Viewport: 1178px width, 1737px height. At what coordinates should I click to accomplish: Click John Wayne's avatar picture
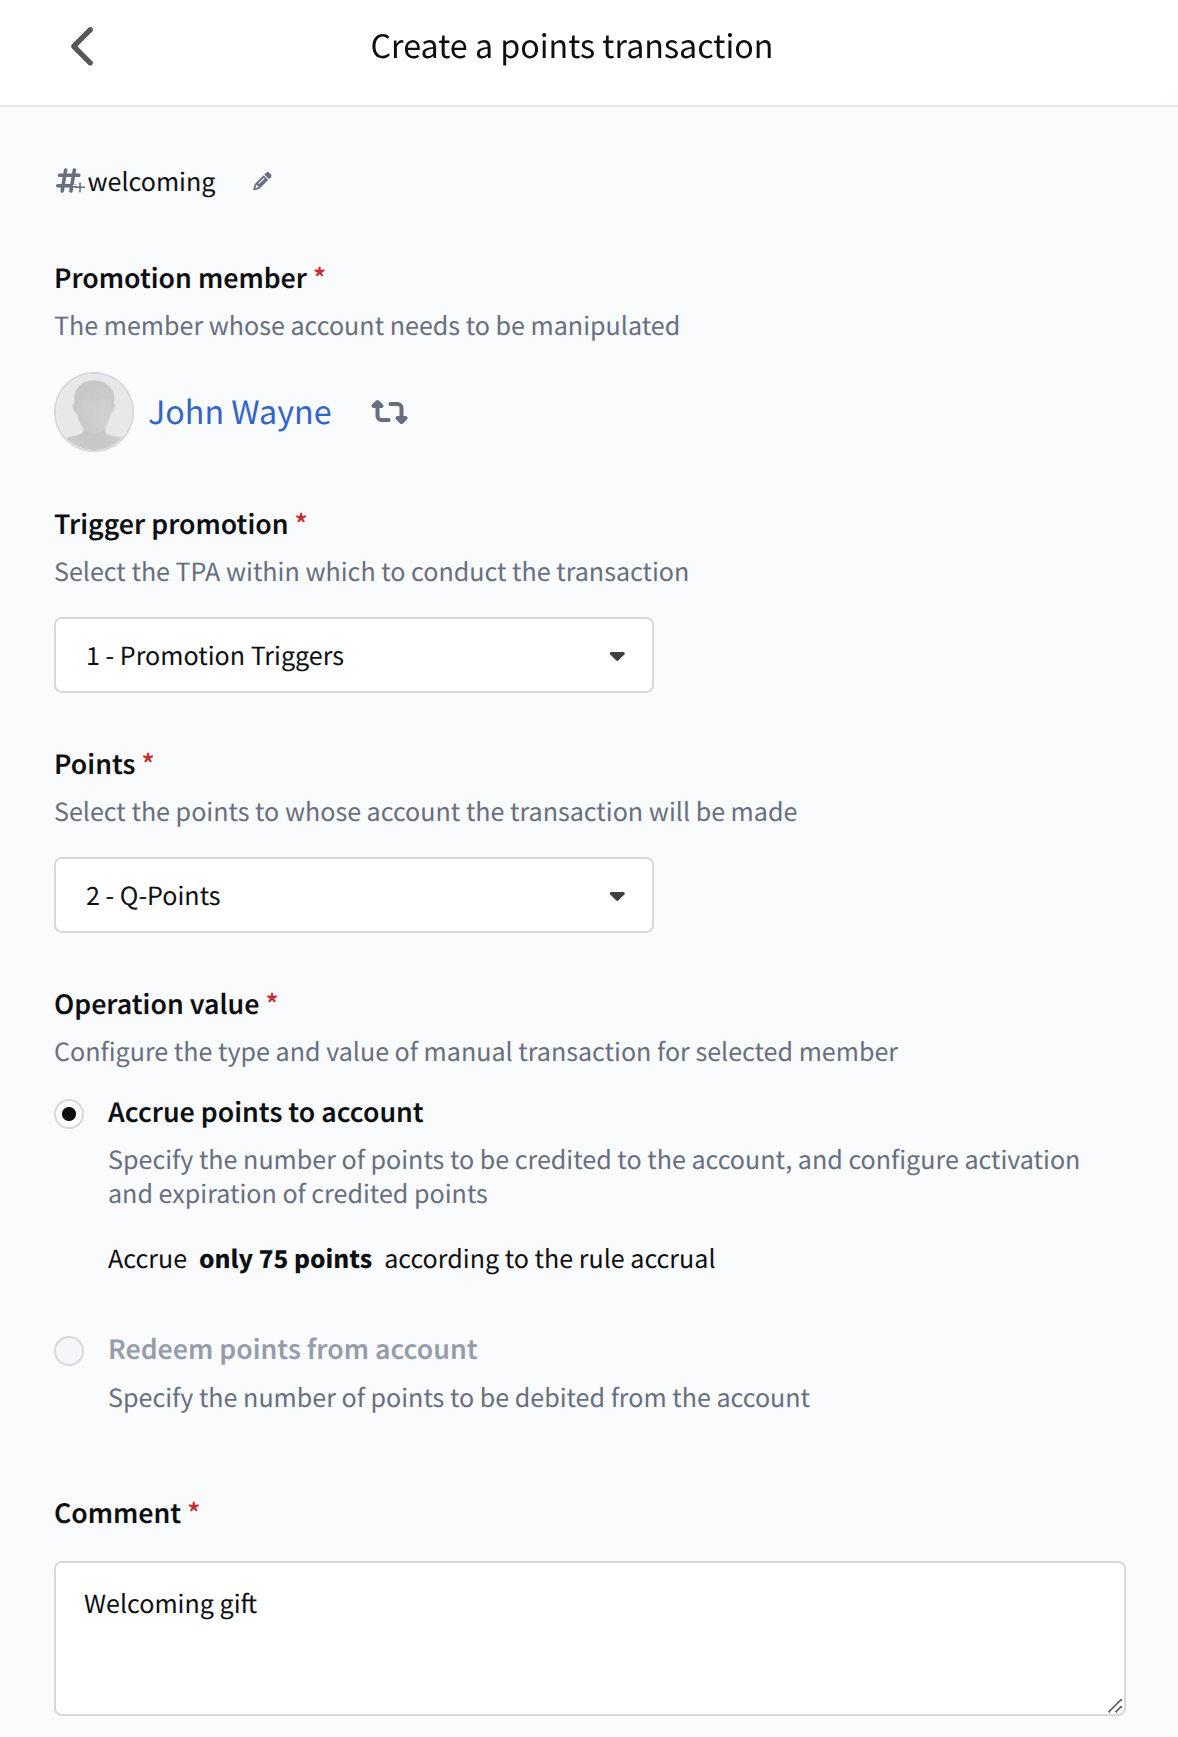tap(94, 412)
